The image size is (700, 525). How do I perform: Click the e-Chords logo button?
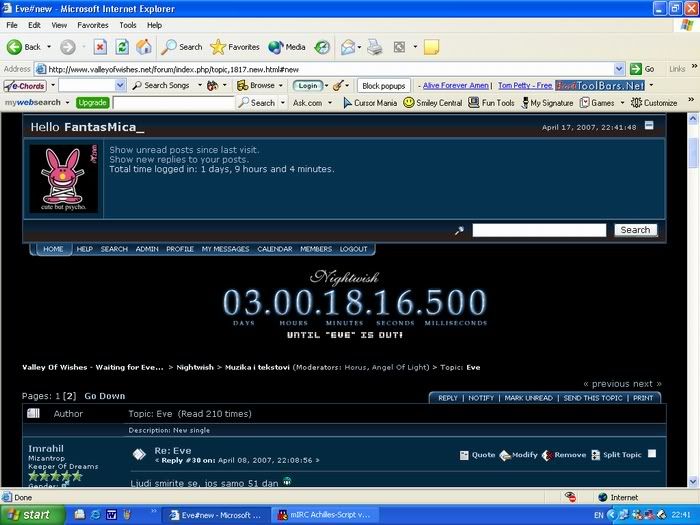tap(25, 86)
